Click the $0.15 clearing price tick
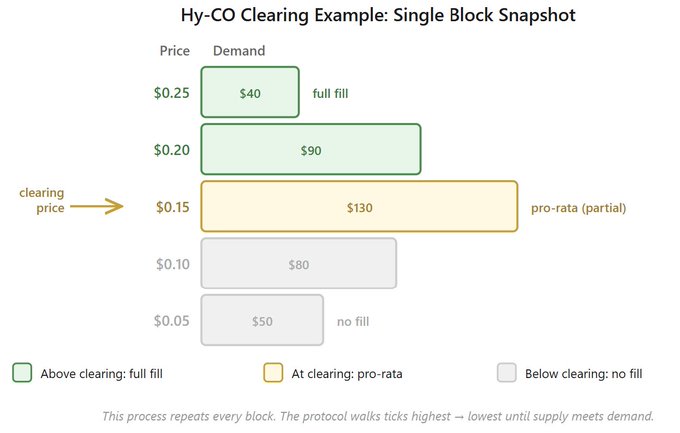Image resolution: width=680 pixels, height=433 pixels. point(171,207)
